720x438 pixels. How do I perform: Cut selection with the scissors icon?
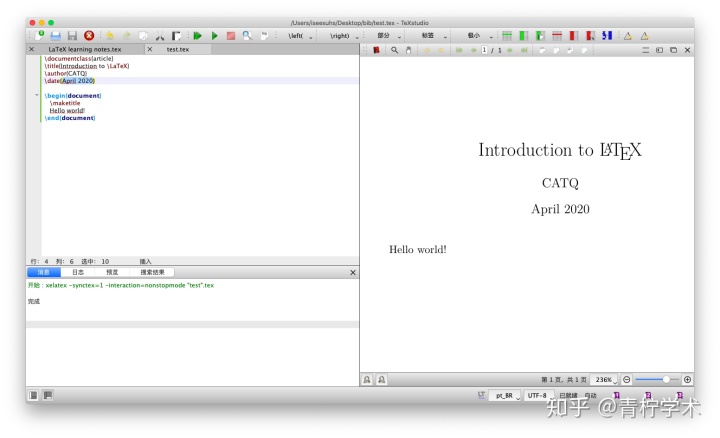point(160,35)
